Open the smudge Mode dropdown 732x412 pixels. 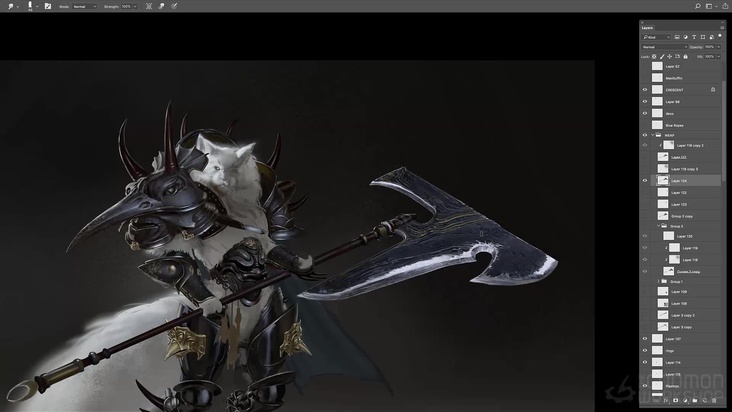tap(84, 7)
